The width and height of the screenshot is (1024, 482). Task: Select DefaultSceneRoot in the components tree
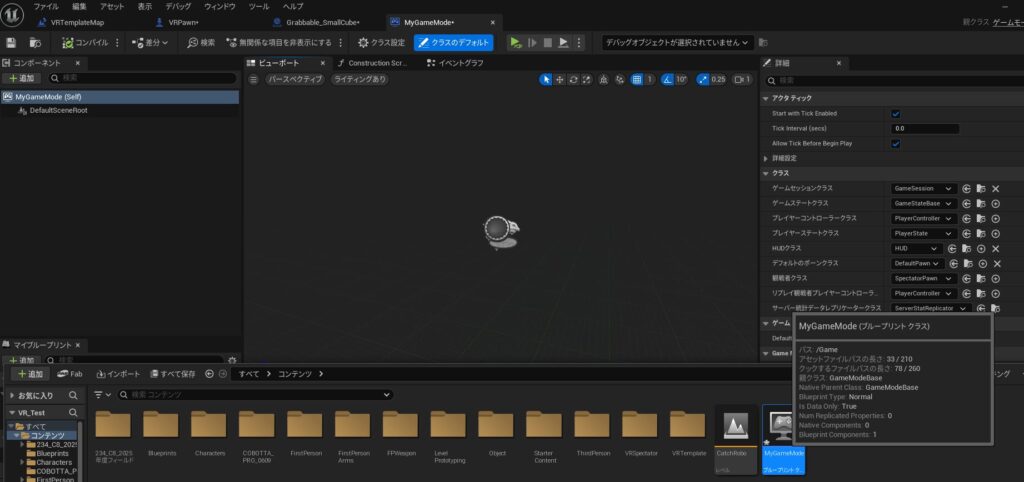(58, 110)
